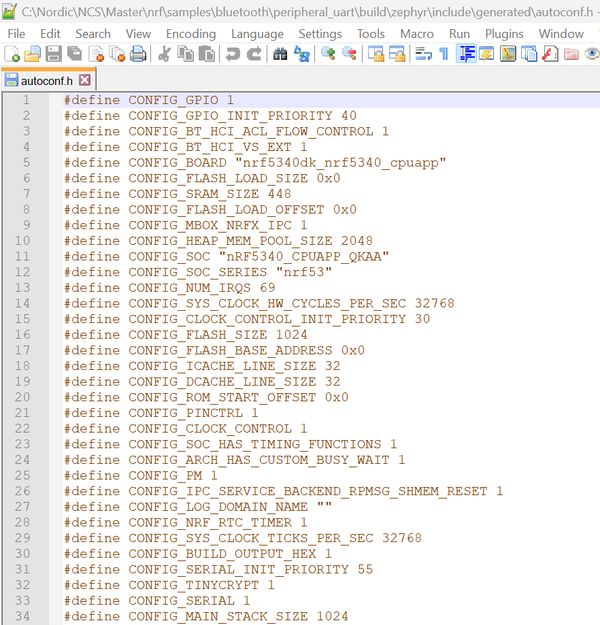Open the Replace dialog icon
600x625 pixels.
302,54
